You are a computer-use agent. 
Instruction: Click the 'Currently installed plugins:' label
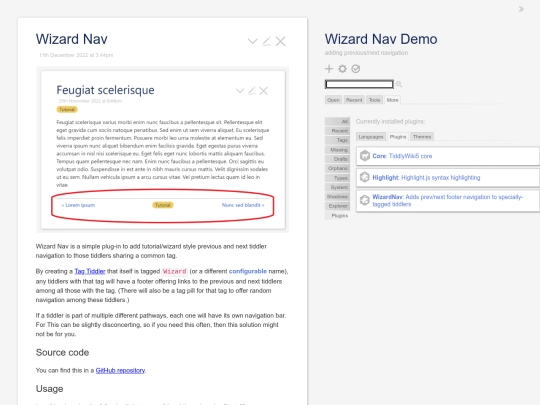point(390,122)
